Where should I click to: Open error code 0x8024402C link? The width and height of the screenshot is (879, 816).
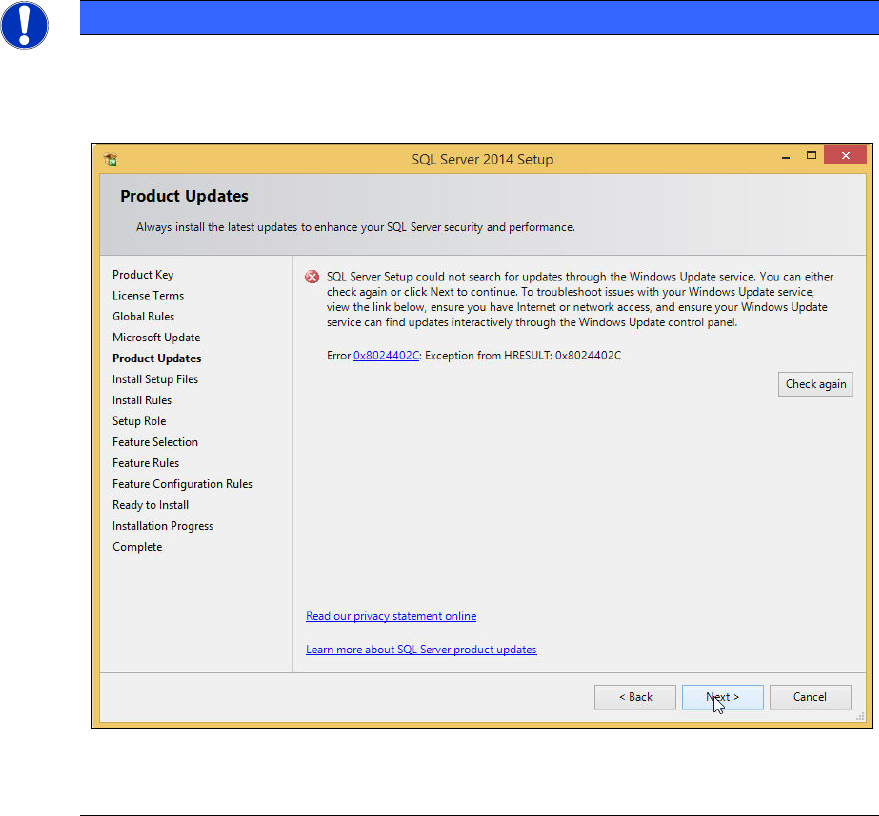[x=386, y=355]
